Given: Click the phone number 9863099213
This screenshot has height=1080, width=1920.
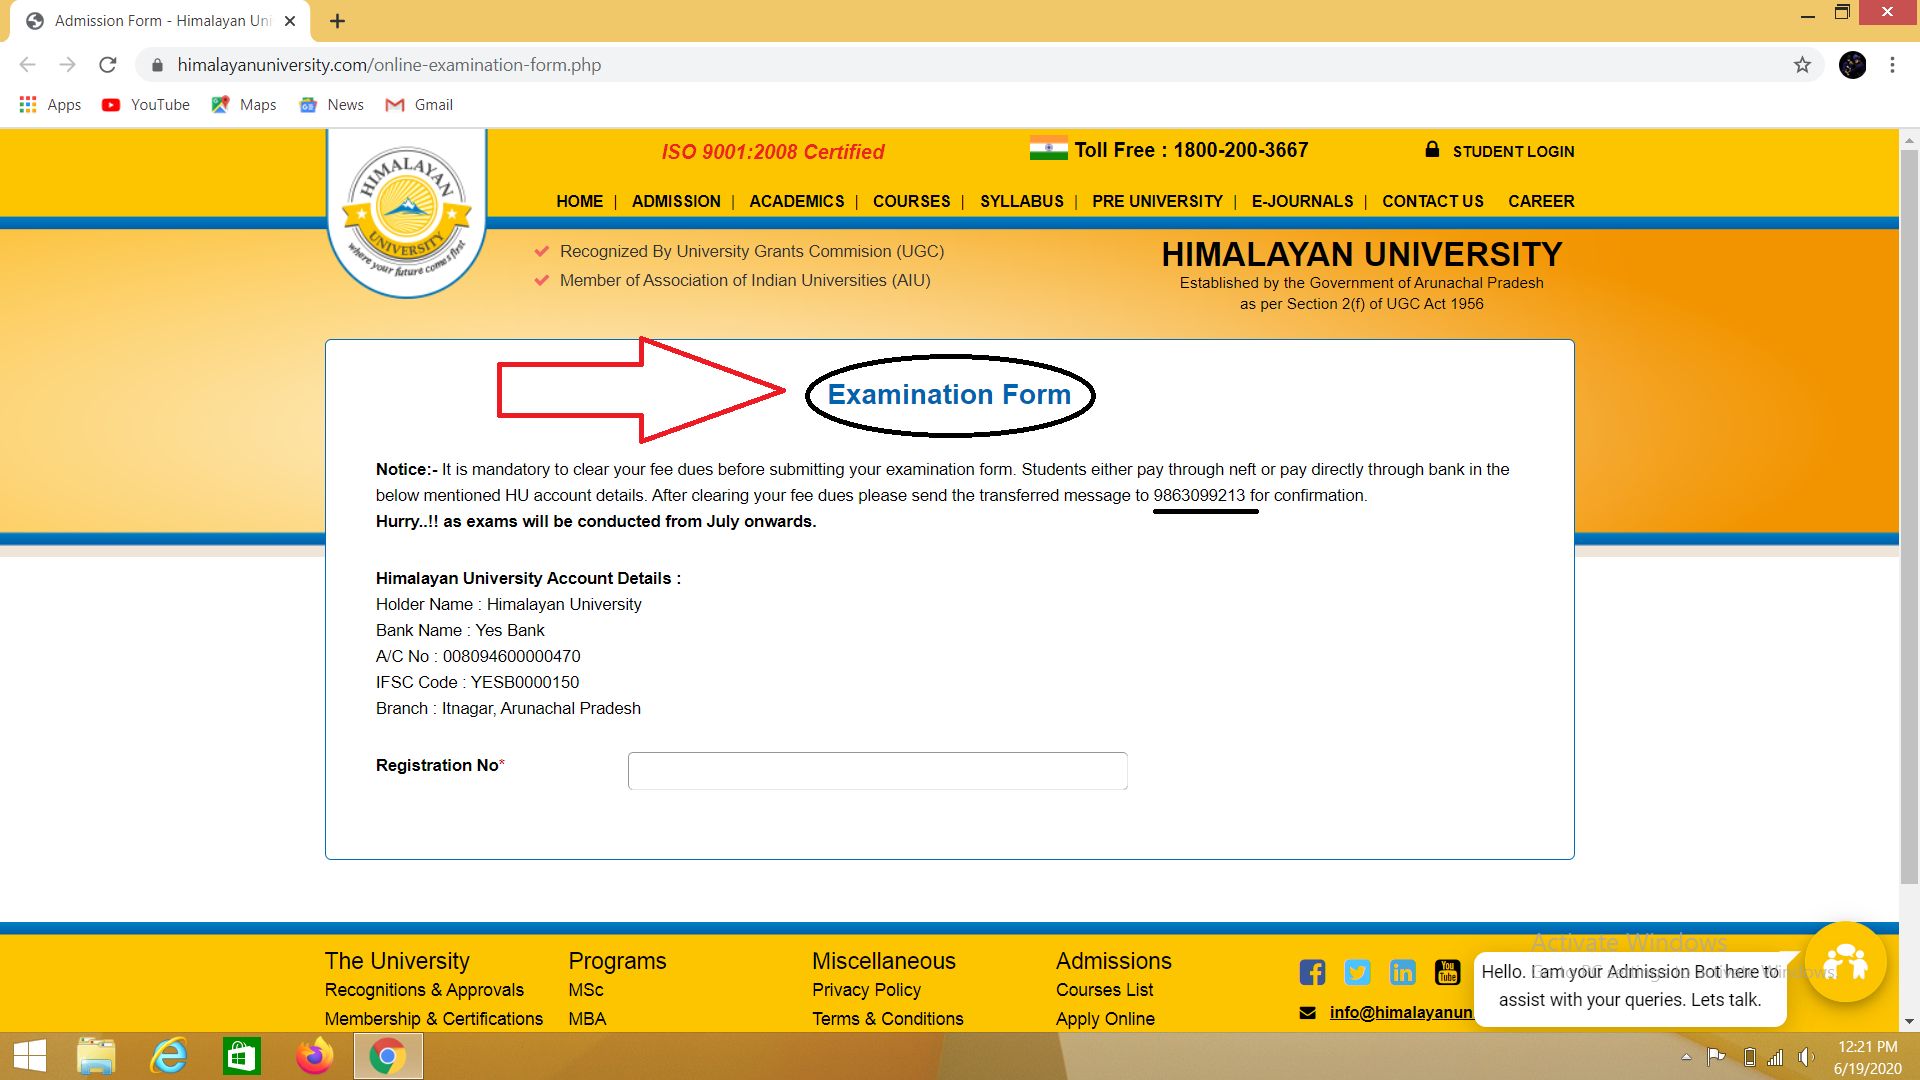Looking at the screenshot, I should click(1199, 496).
